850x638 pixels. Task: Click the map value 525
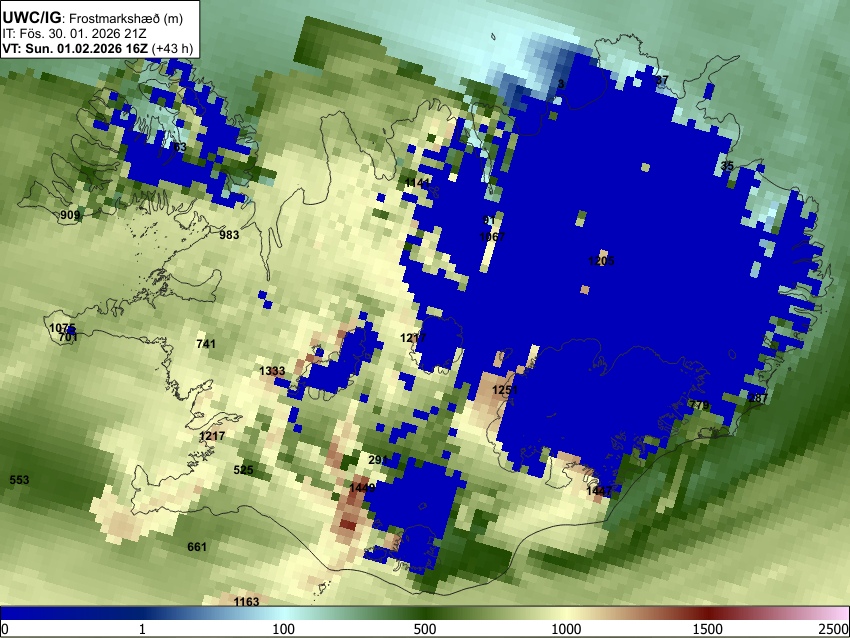(x=243, y=470)
